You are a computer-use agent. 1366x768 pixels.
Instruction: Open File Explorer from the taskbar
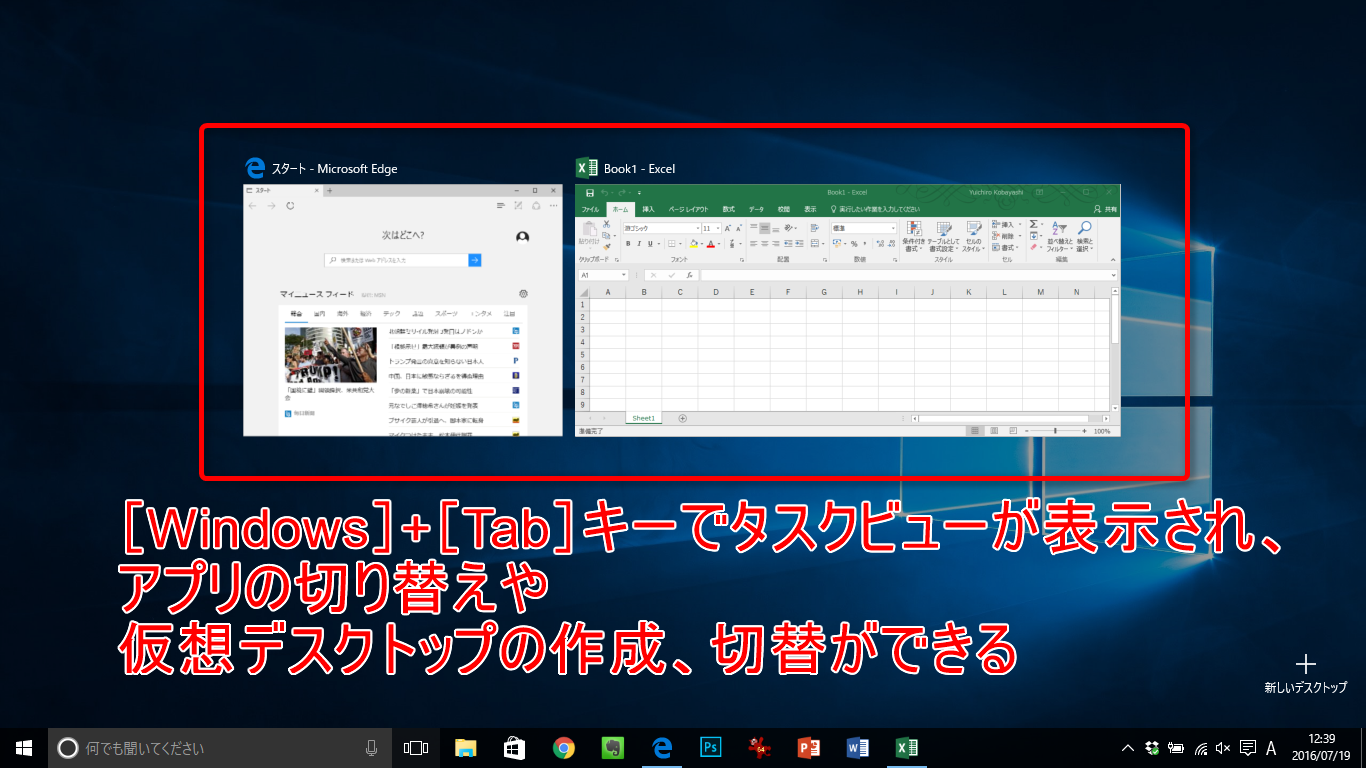(465, 747)
